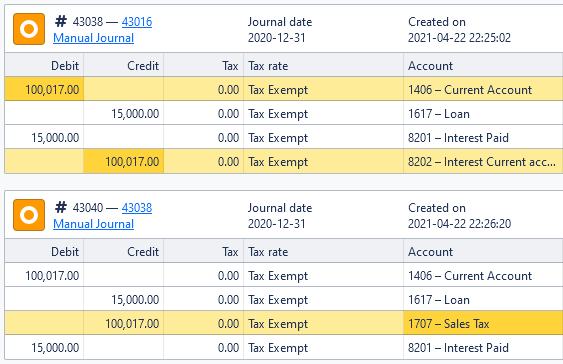
Task: Click 1406 – Current Account in journal 43038
Action: tap(470, 90)
